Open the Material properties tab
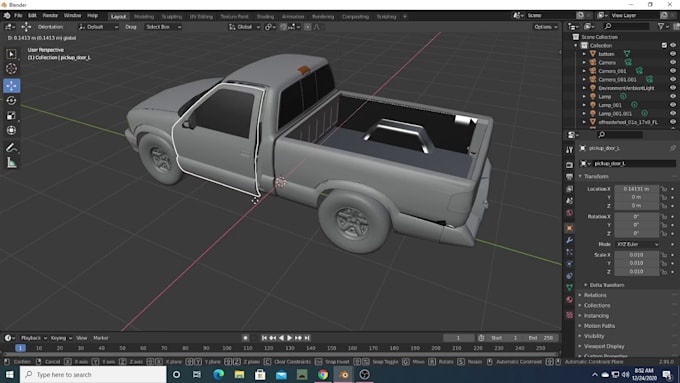 point(569,299)
